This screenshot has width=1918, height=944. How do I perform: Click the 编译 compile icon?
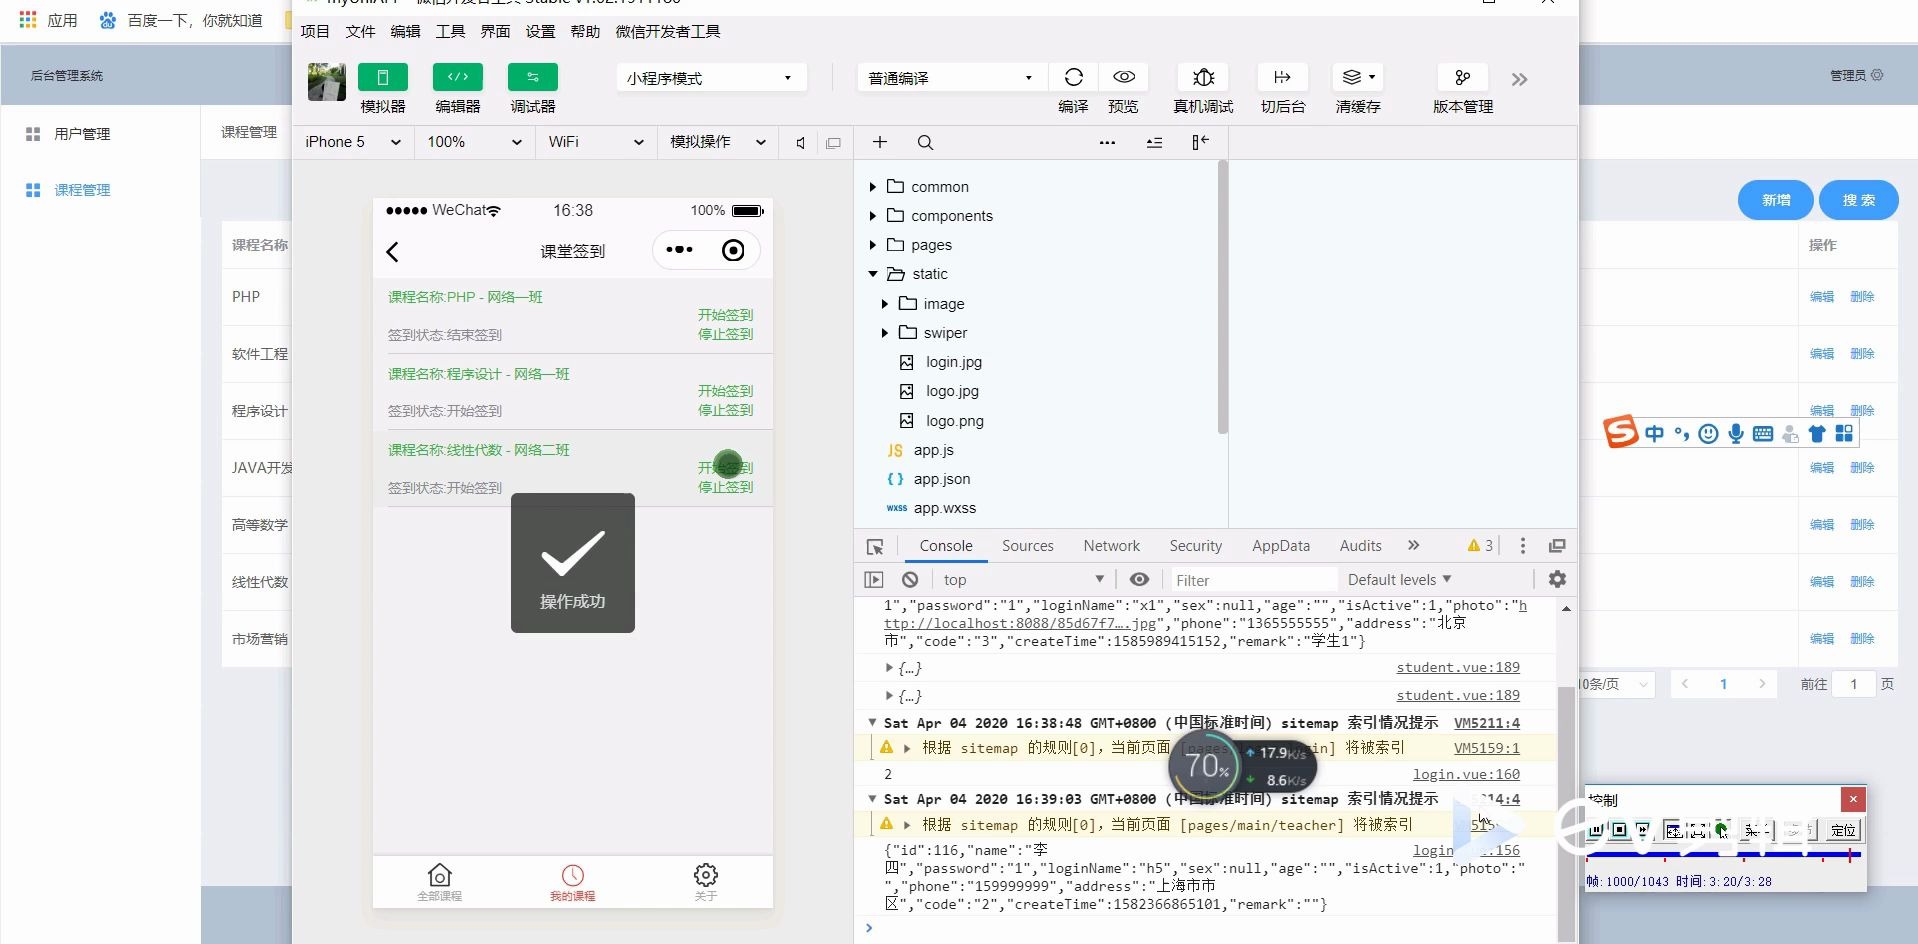(x=1073, y=77)
